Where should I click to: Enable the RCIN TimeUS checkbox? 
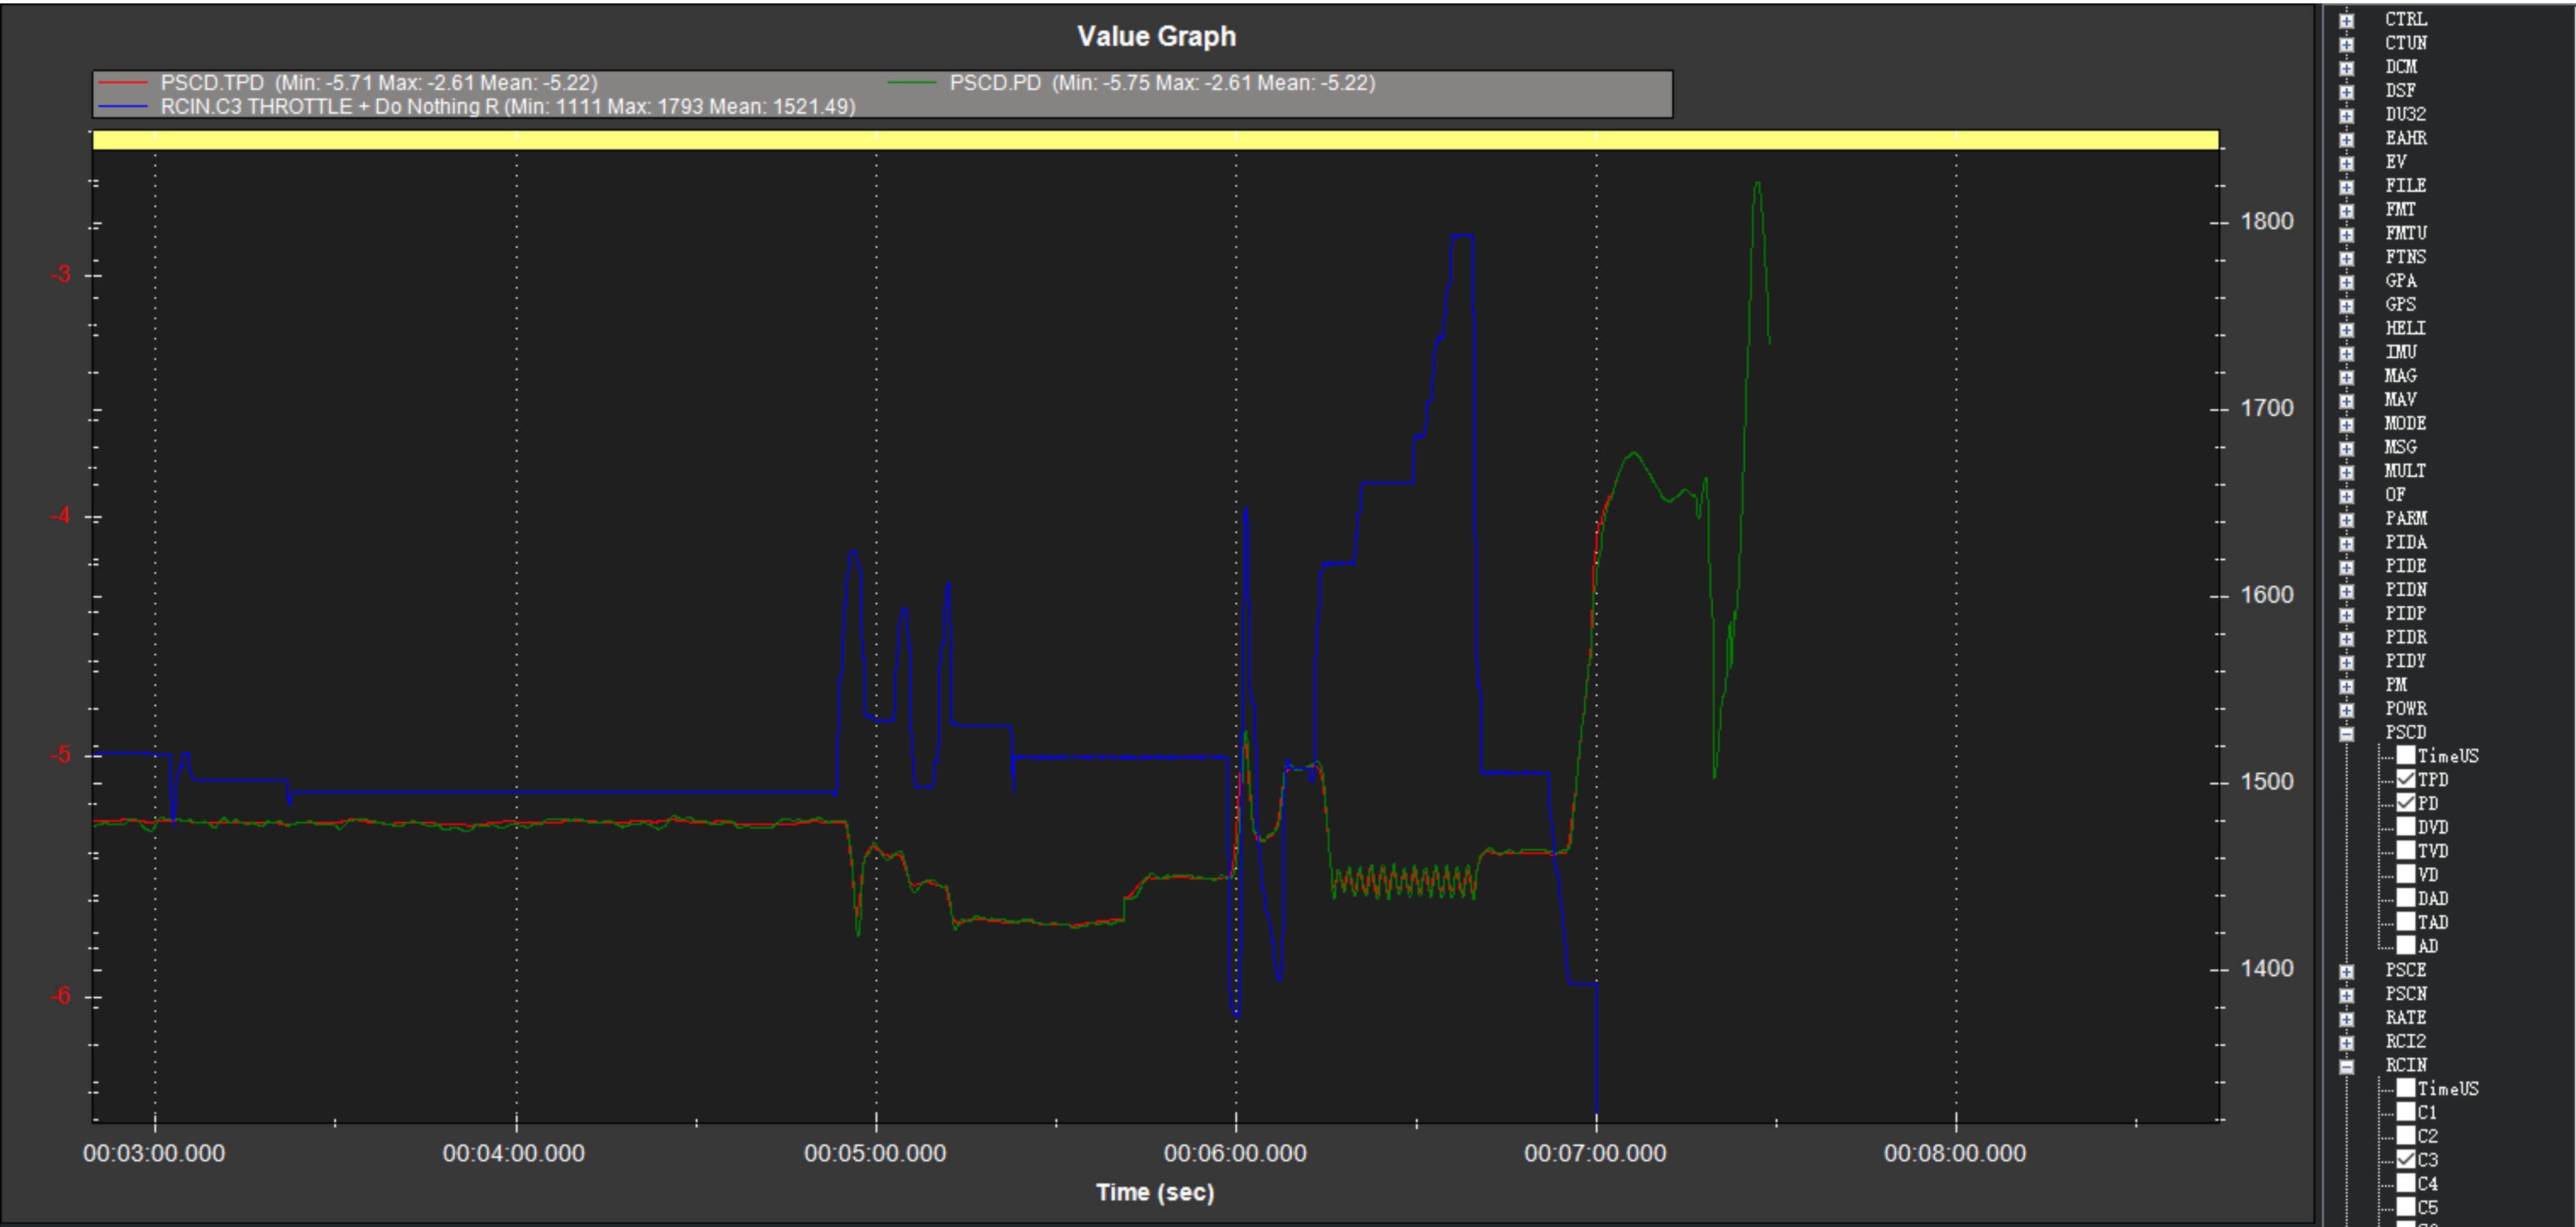click(2406, 1088)
